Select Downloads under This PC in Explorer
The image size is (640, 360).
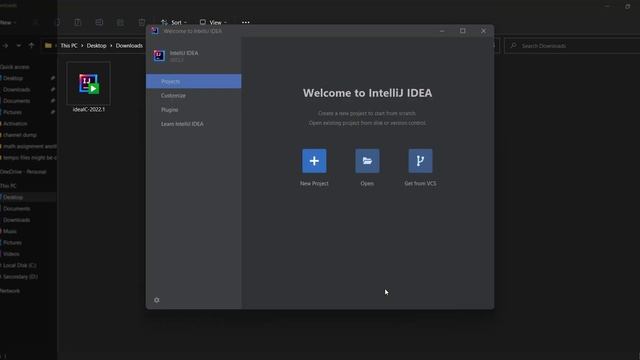[16, 220]
